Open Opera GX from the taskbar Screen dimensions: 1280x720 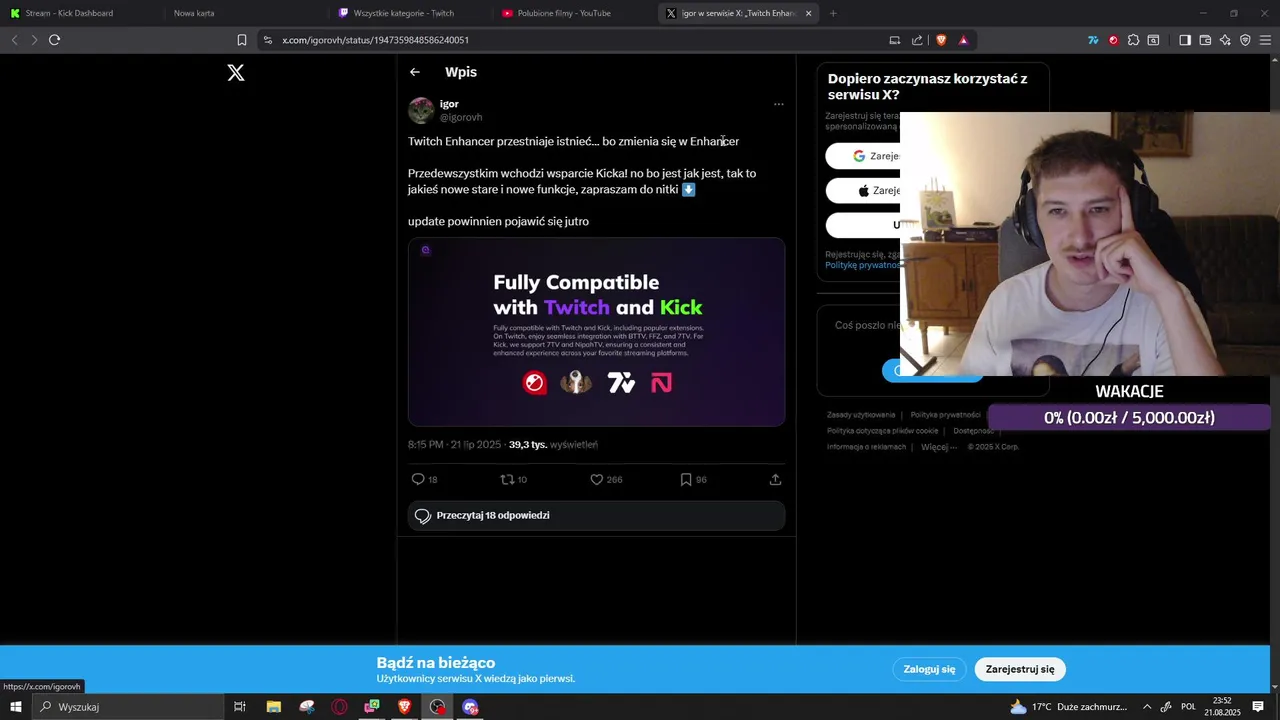(339, 707)
